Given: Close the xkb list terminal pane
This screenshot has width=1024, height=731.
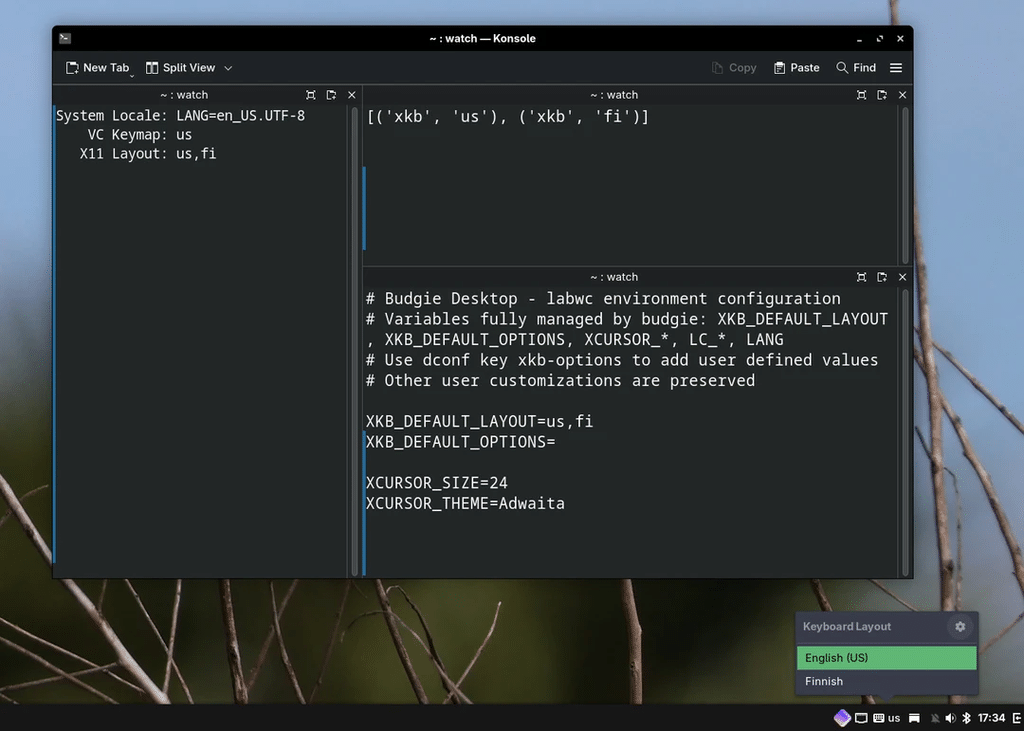Looking at the screenshot, I should tap(903, 95).
